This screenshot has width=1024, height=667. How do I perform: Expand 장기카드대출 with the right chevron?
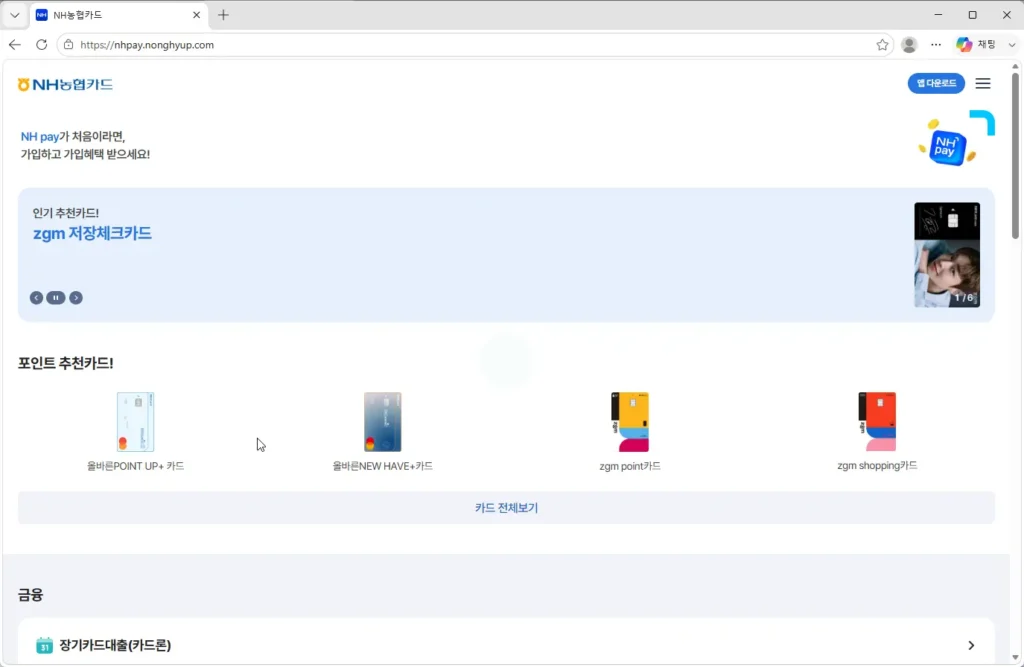(971, 645)
